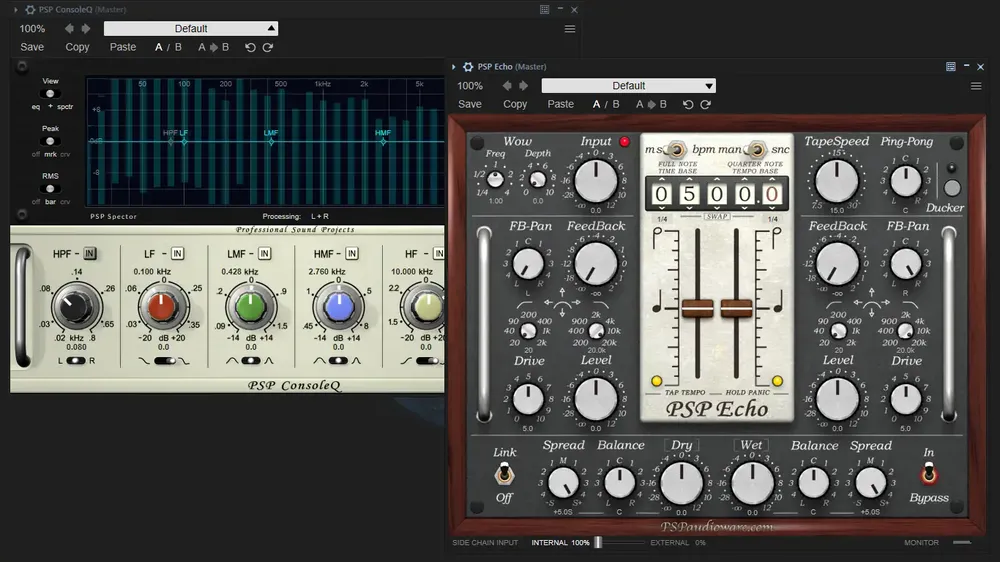The width and height of the screenshot is (1000, 562).
Task: Select the next preset arrow in PSP Echo
Action: 524,85
